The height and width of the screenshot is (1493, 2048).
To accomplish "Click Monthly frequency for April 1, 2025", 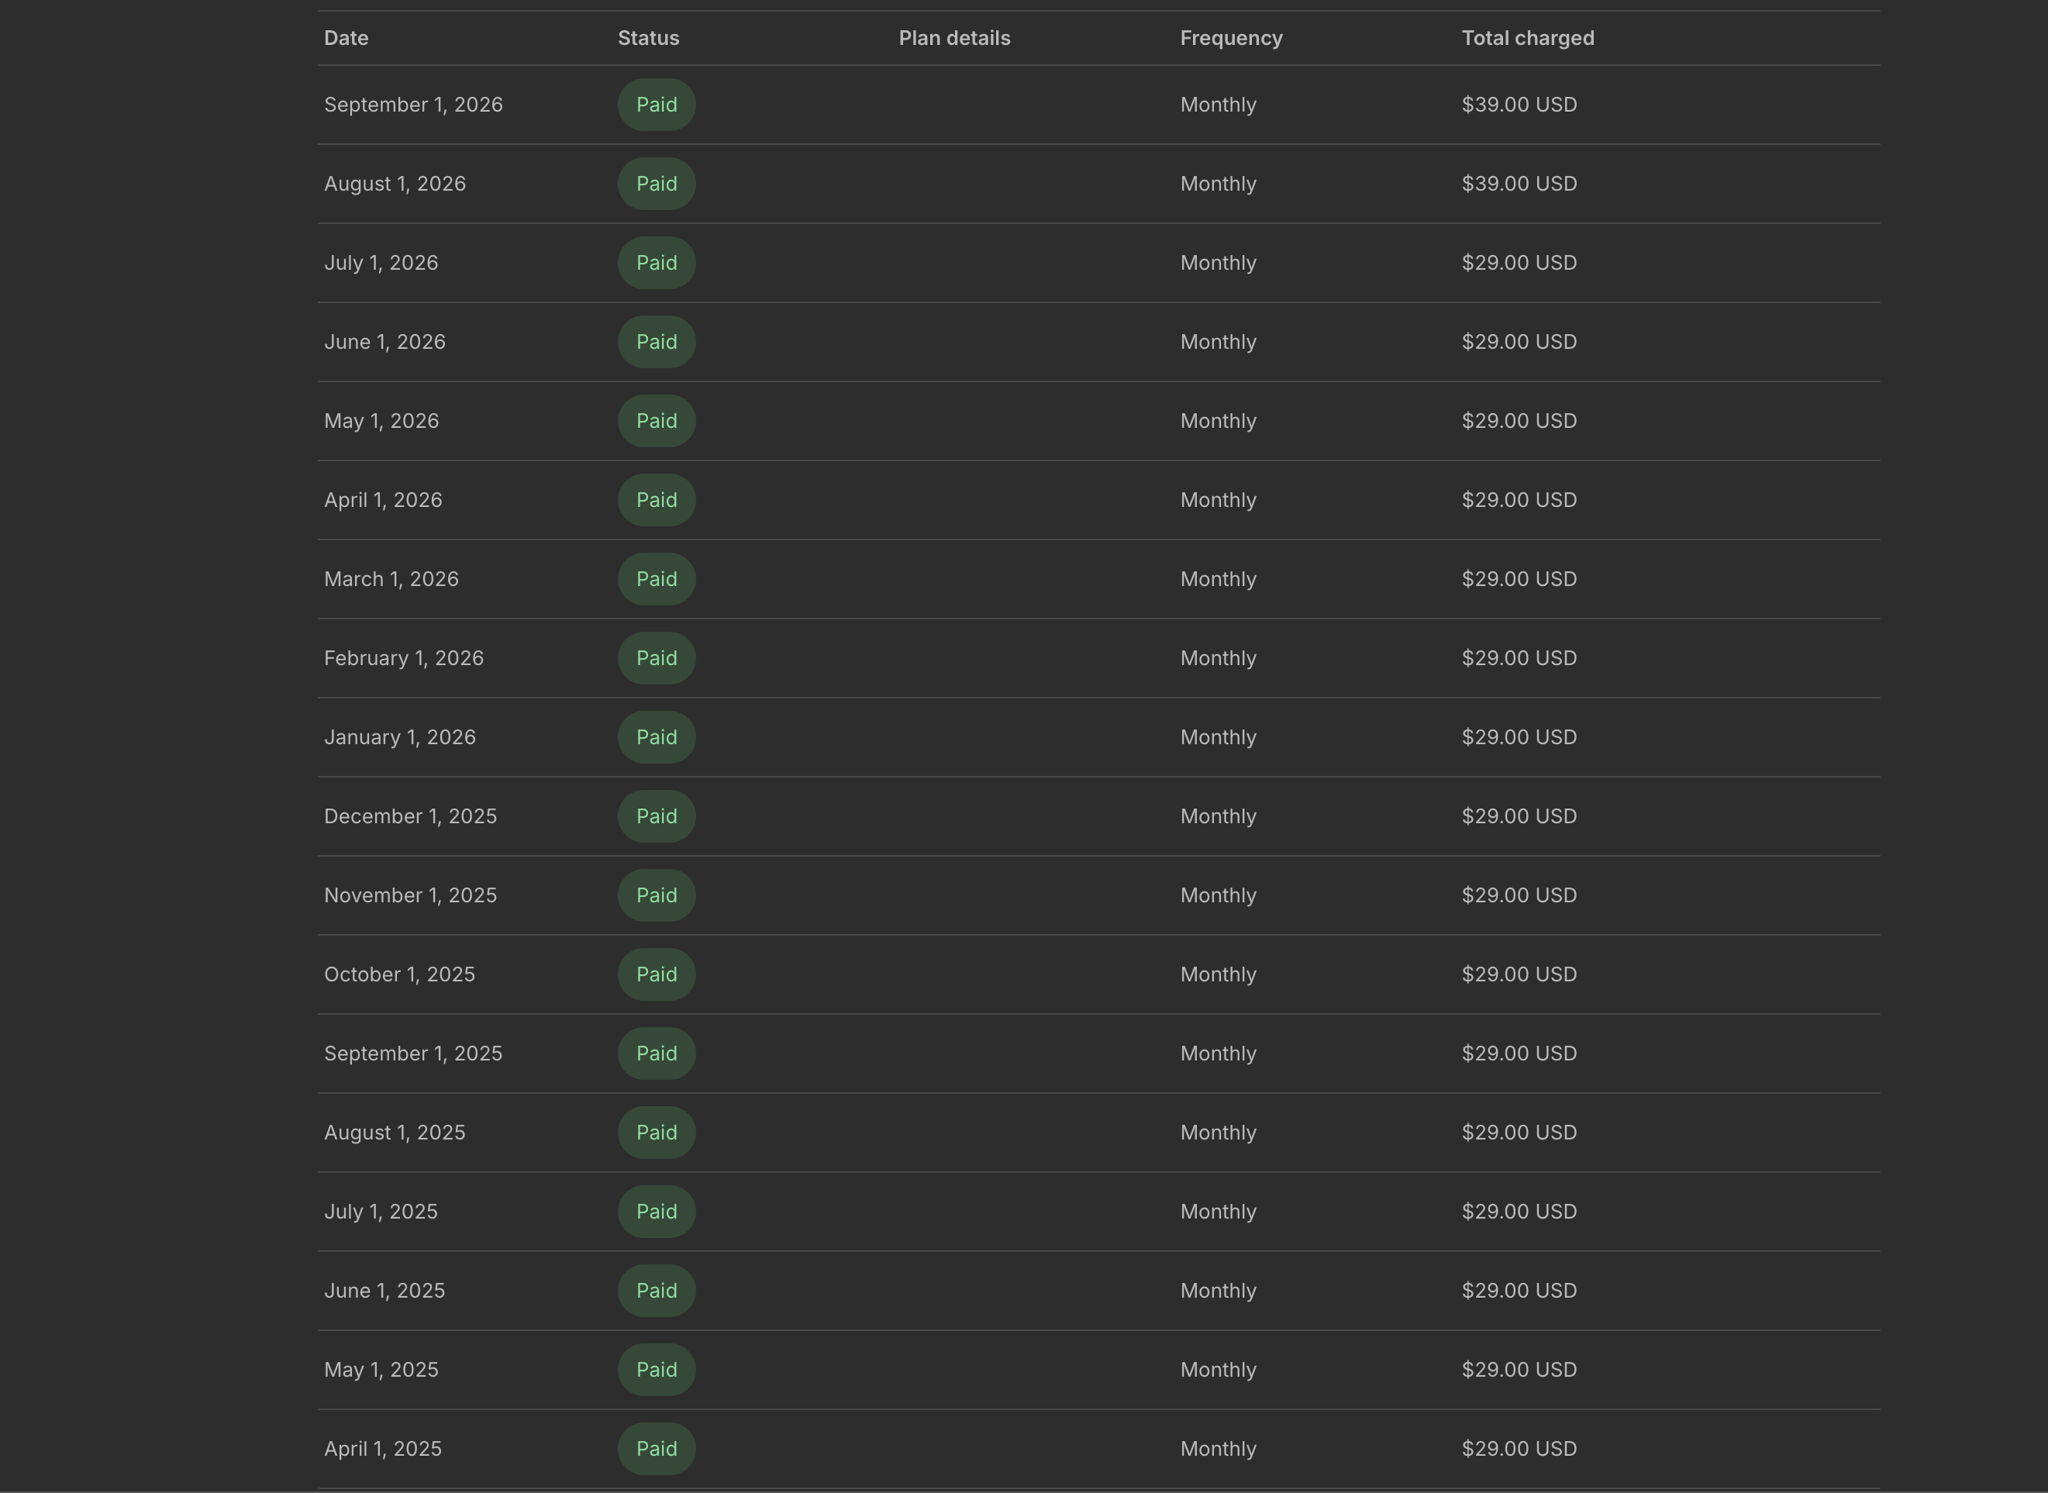I will [x=1218, y=1448].
